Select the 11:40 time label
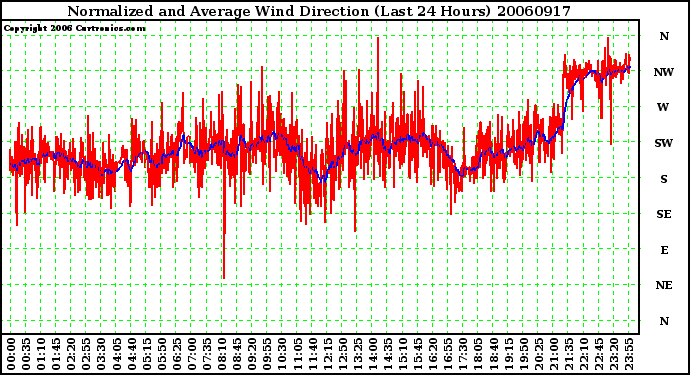 click(x=312, y=354)
